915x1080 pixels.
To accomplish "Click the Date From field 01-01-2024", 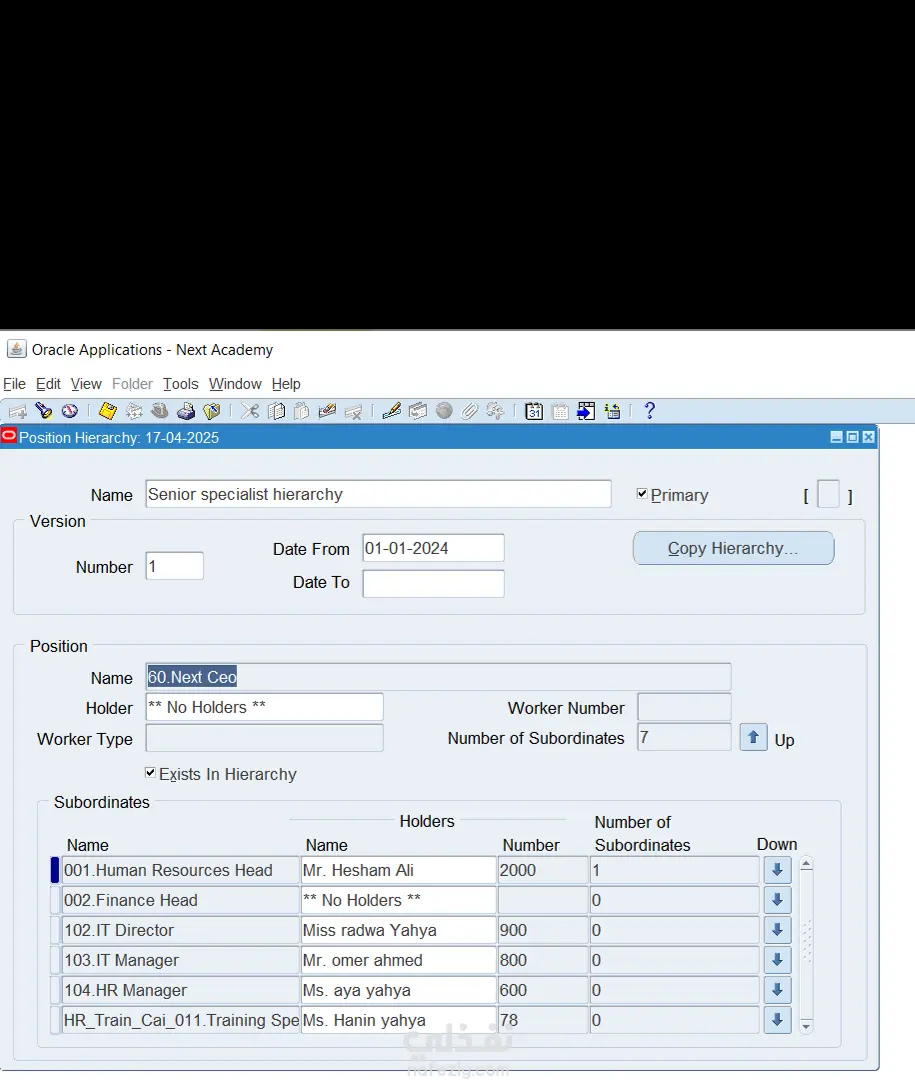I will (433, 548).
